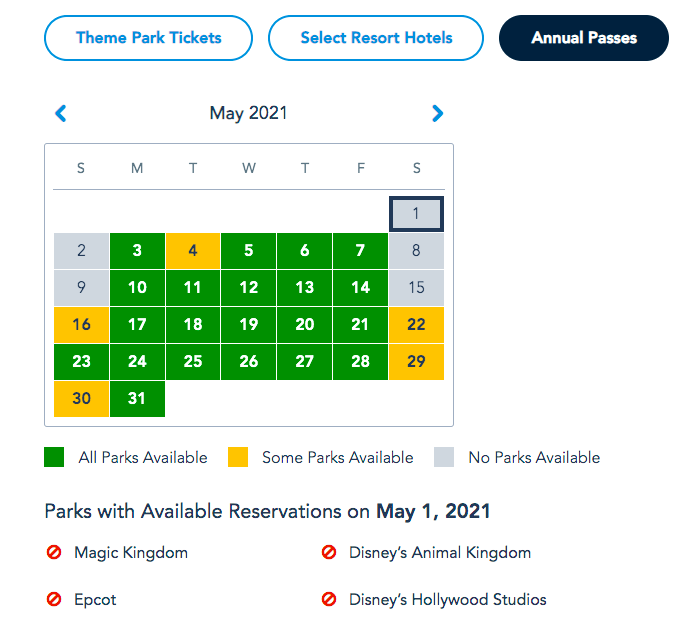Viewport: 677px width, 627px height.
Task: Click unavailable icon beside Magic Kingdom
Action: (54, 552)
